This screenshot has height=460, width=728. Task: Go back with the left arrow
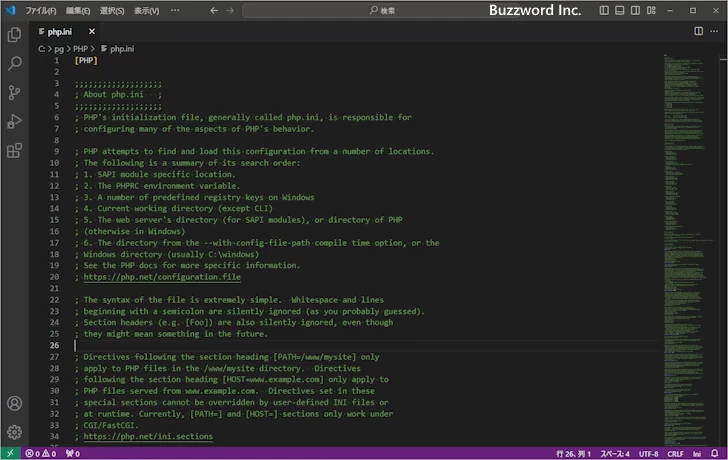(214, 10)
